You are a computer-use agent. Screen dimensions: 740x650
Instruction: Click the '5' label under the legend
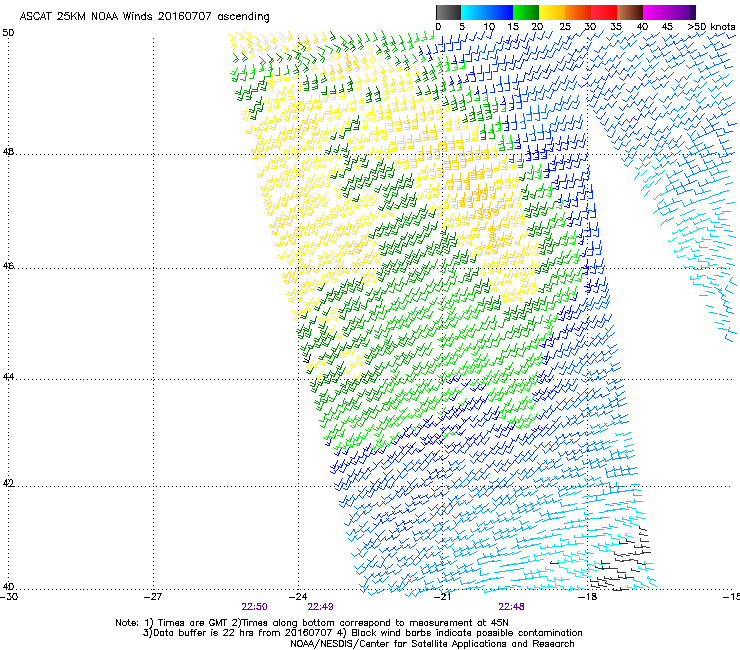(x=462, y=27)
